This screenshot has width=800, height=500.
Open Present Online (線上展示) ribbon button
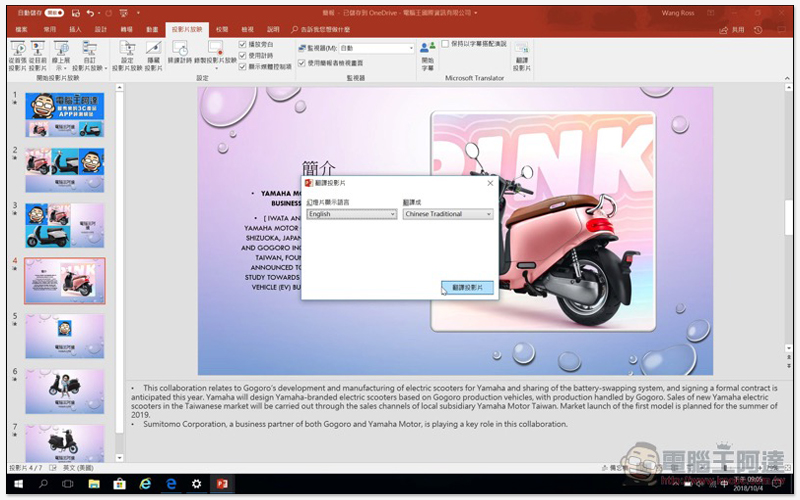click(x=61, y=56)
